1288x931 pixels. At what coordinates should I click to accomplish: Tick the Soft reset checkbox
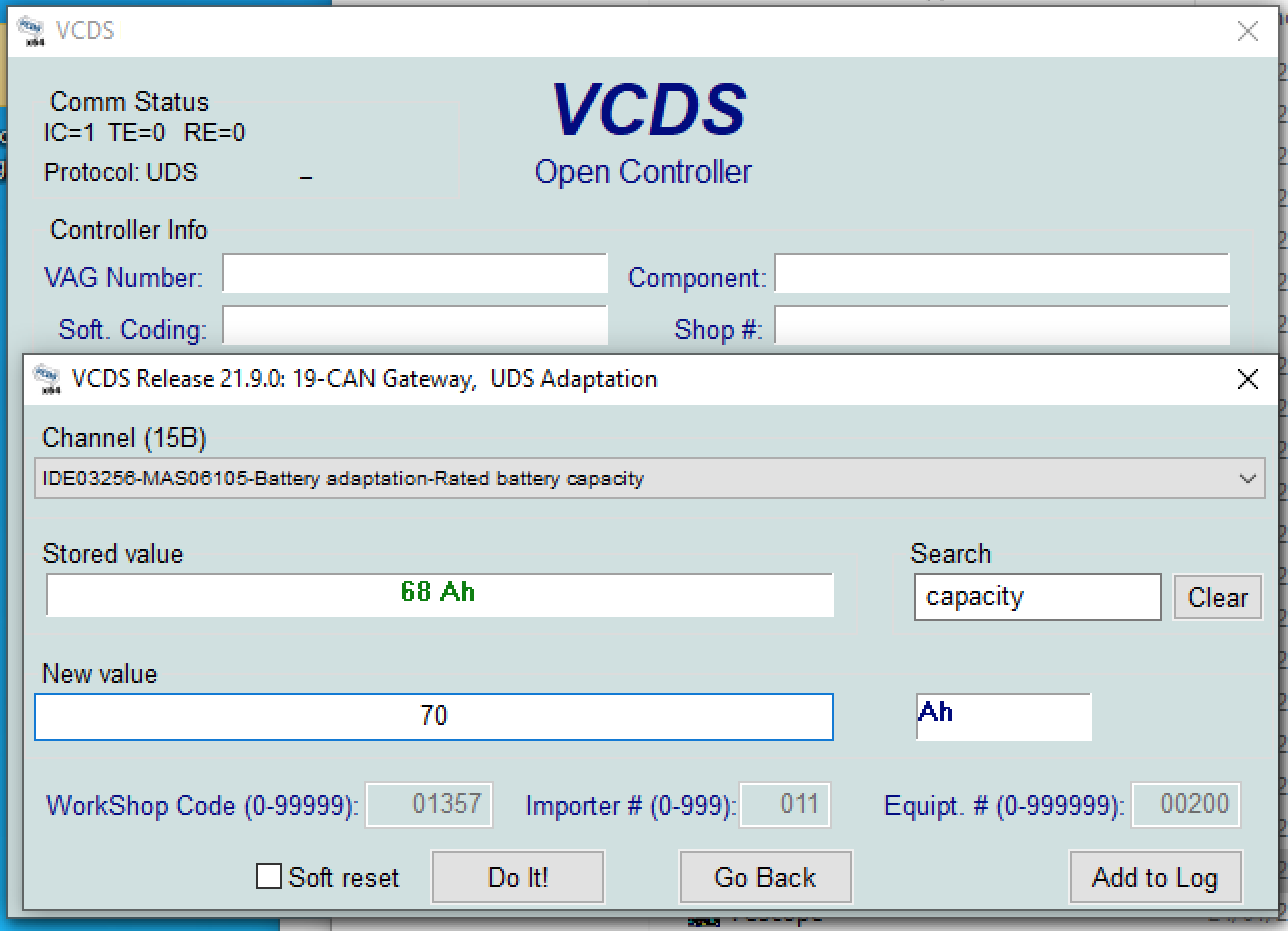point(269,877)
